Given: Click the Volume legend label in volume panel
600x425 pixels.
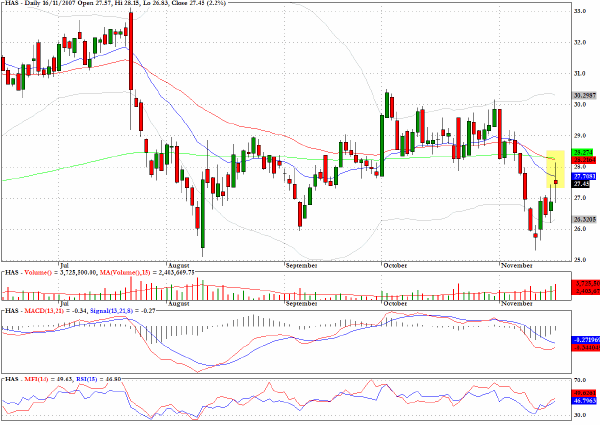Looking at the screenshot, I should (x=38, y=272).
